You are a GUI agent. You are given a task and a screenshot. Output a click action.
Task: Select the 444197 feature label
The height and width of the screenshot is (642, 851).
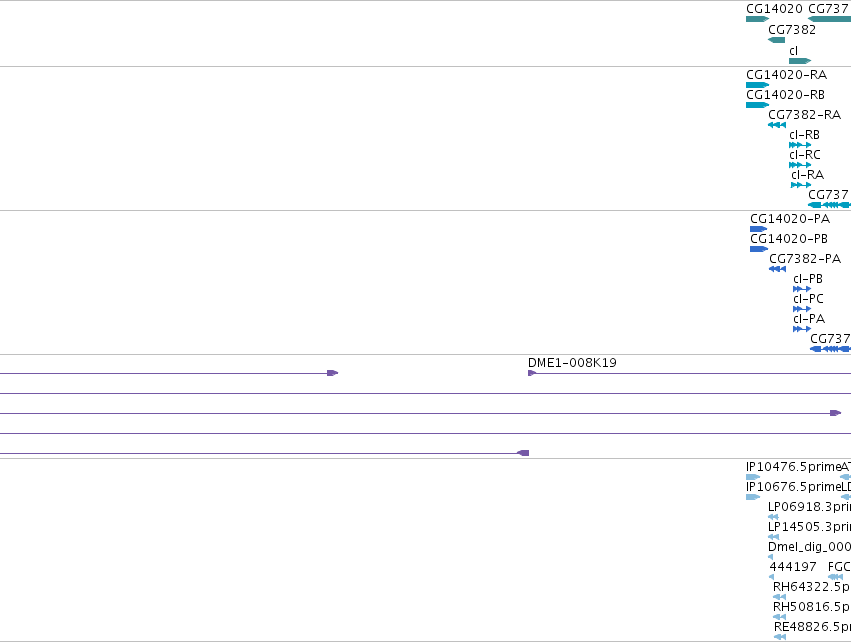click(793, 567)
